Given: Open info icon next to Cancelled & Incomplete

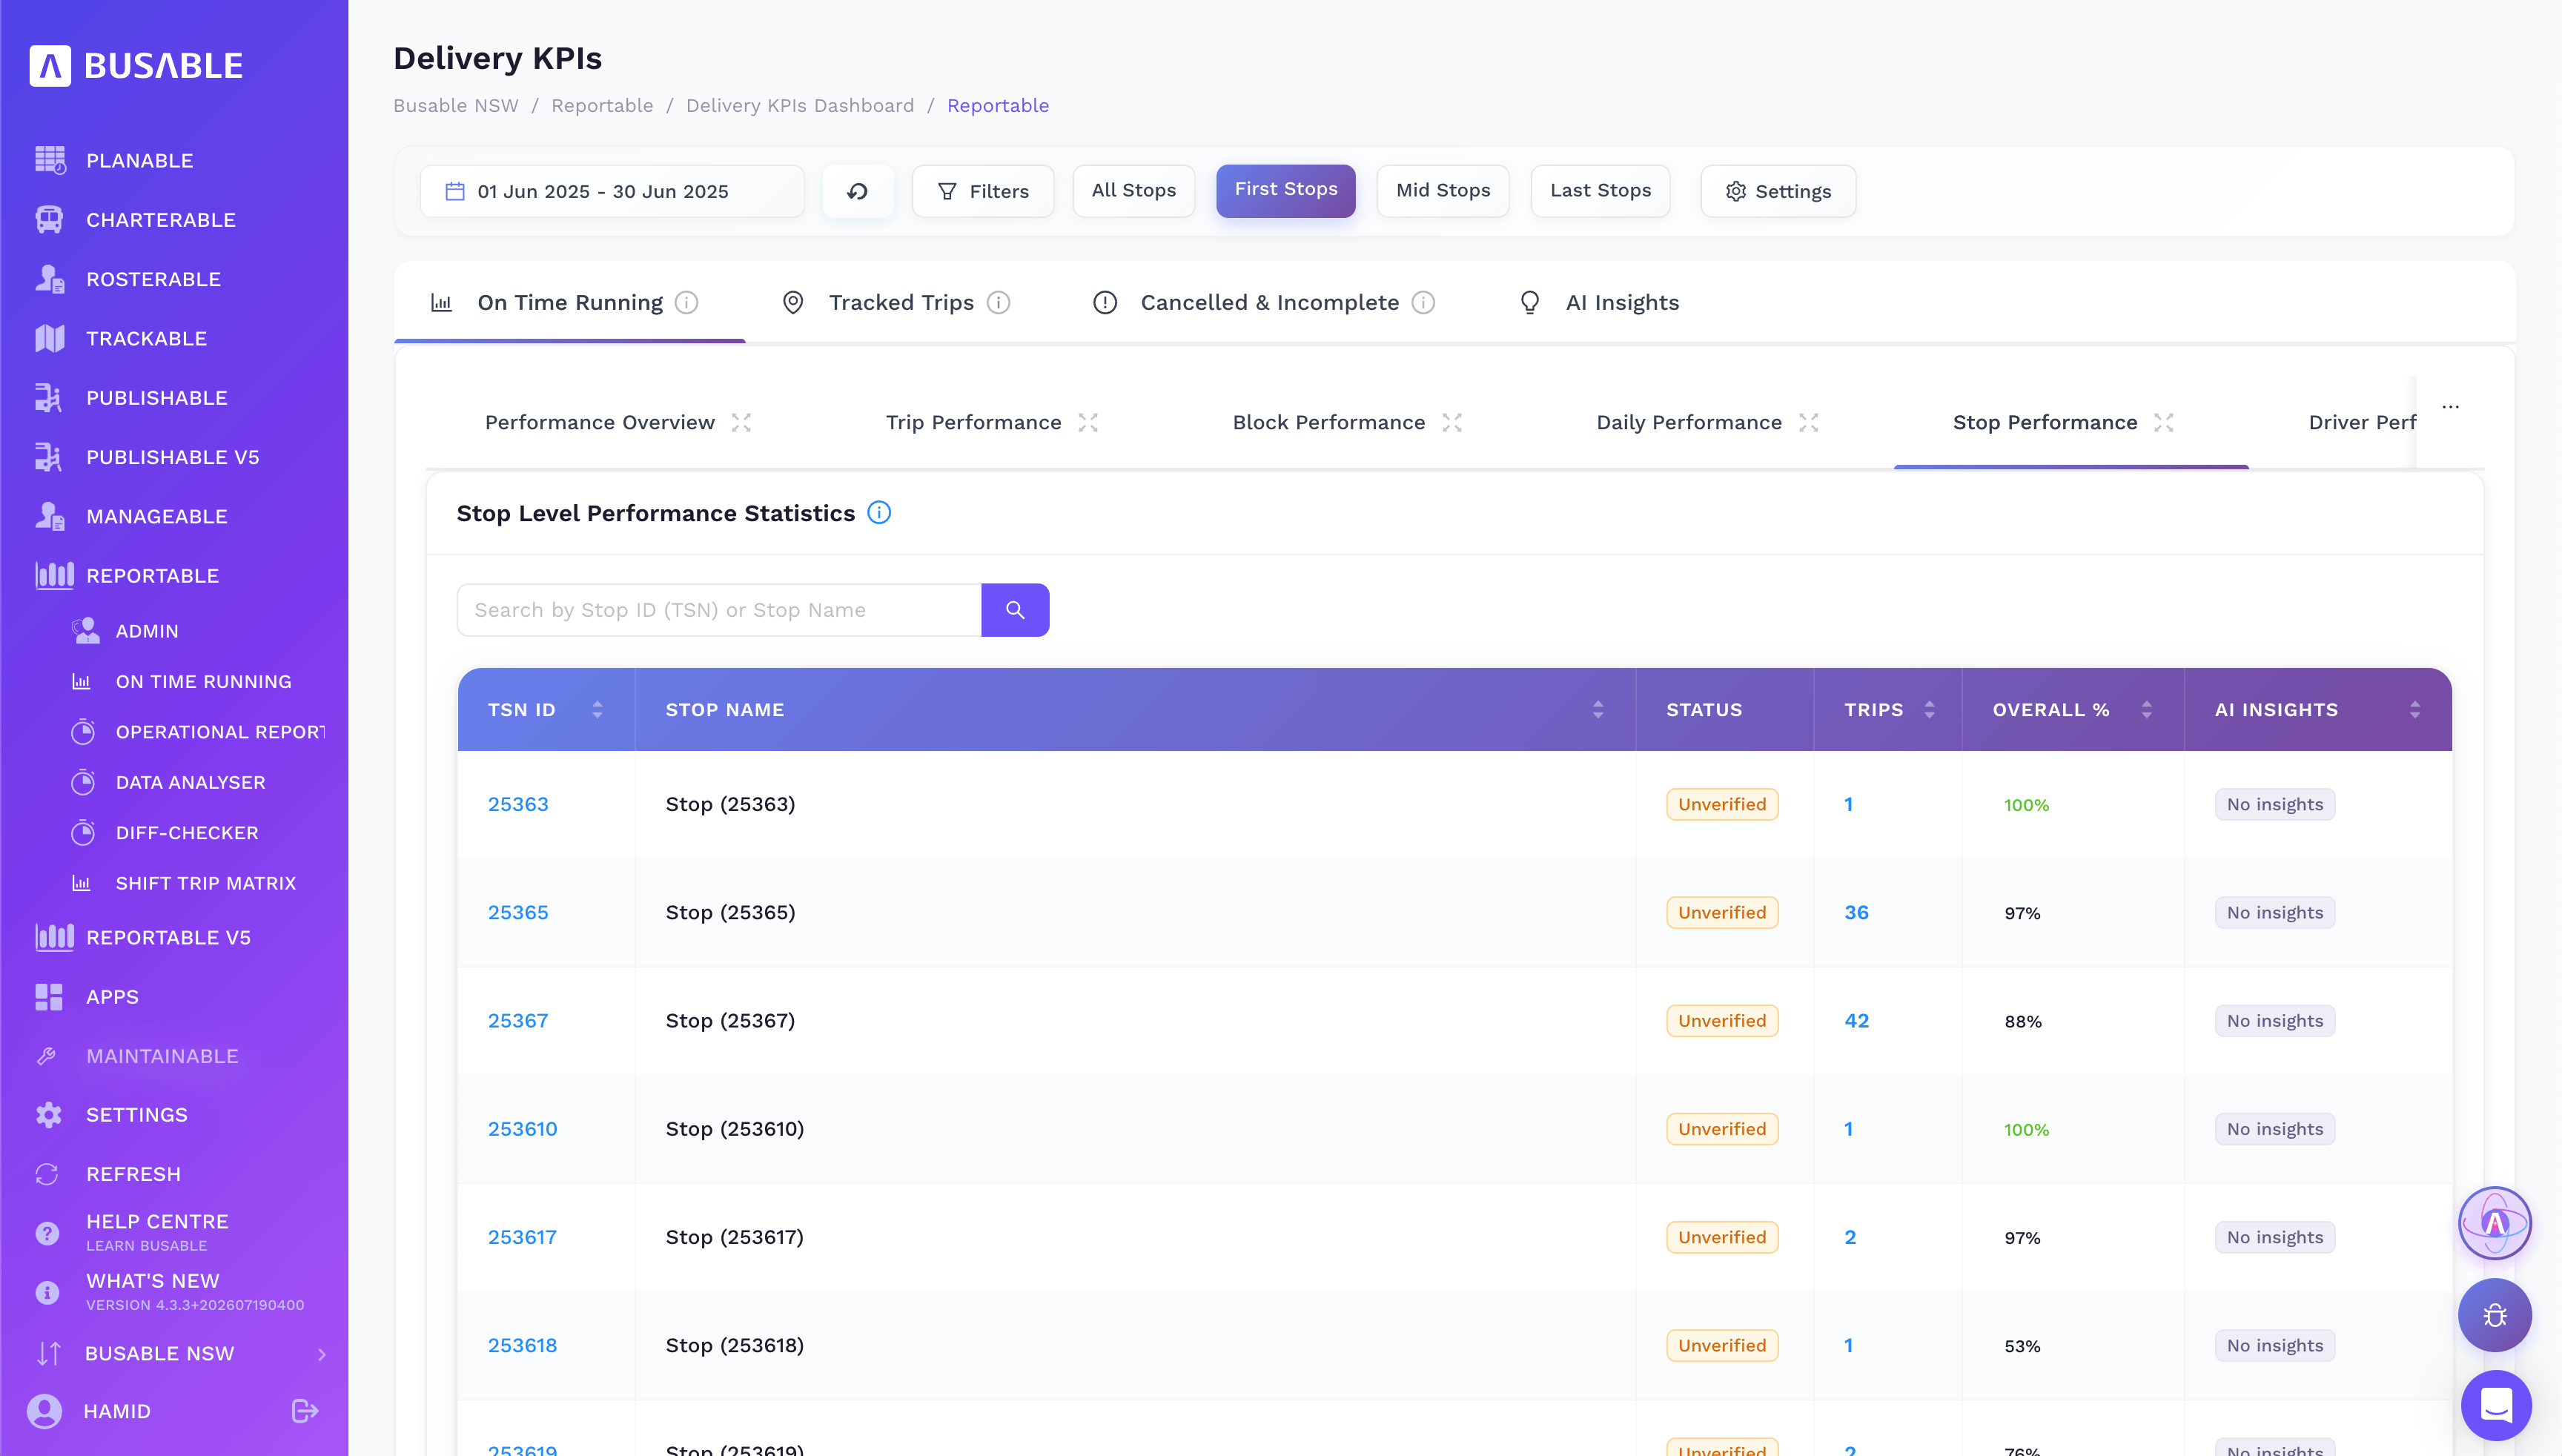Looking at the screenshot, I should (x=1423, y=303).
